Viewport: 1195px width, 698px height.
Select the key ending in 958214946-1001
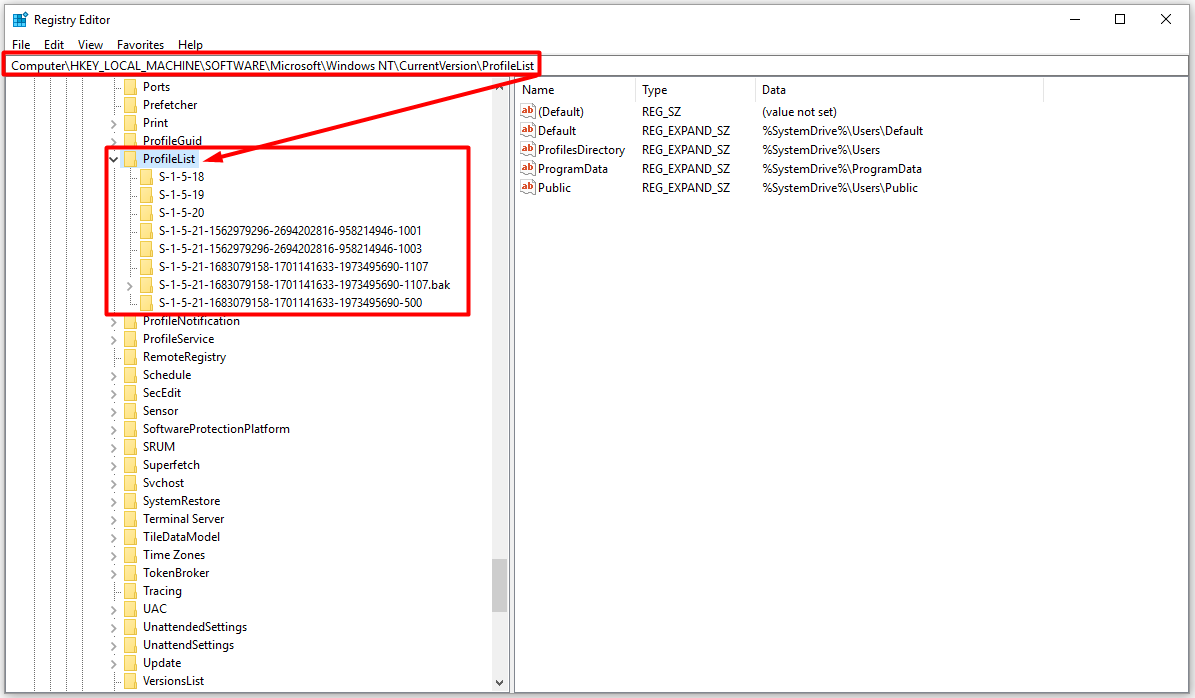290,231
